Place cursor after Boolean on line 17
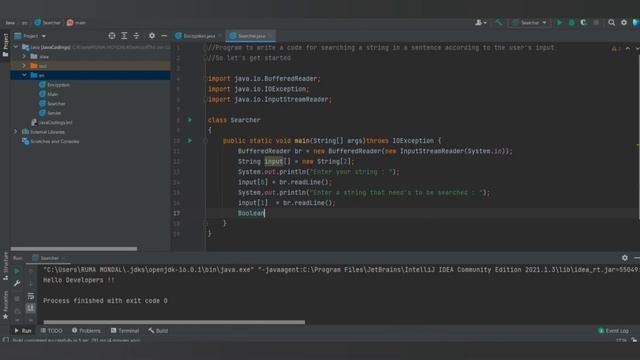 tap(265, 213)
